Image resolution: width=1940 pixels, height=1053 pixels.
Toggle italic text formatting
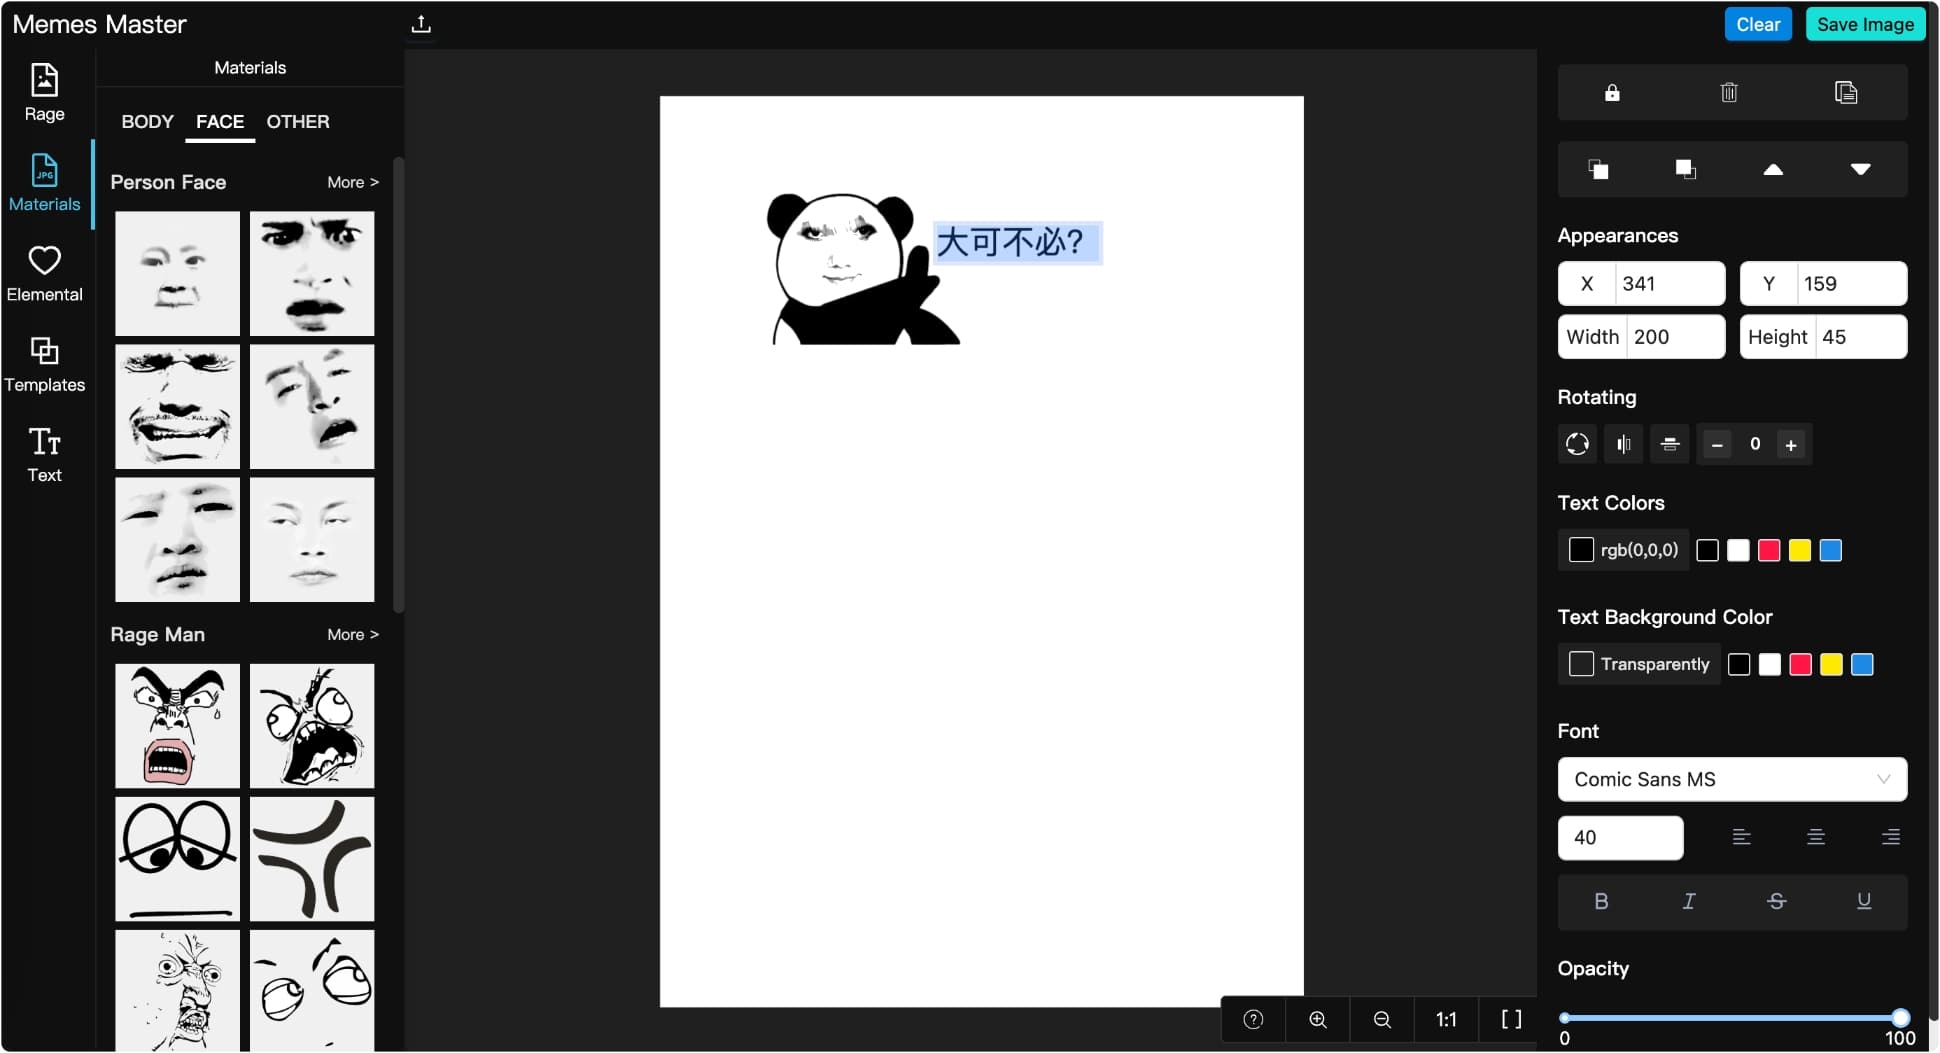[1689, 901]
